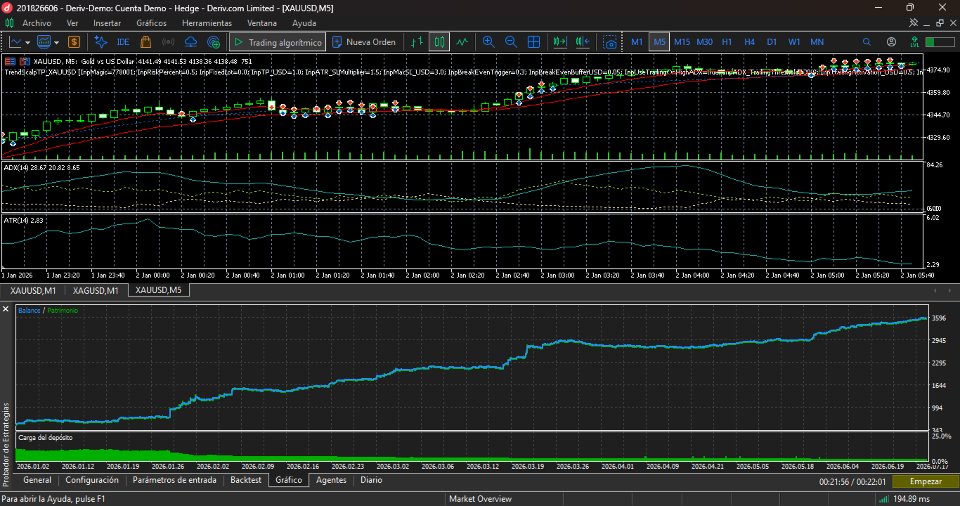
Task: Select the D1 timeframe
Action: (x=771, y=42)
